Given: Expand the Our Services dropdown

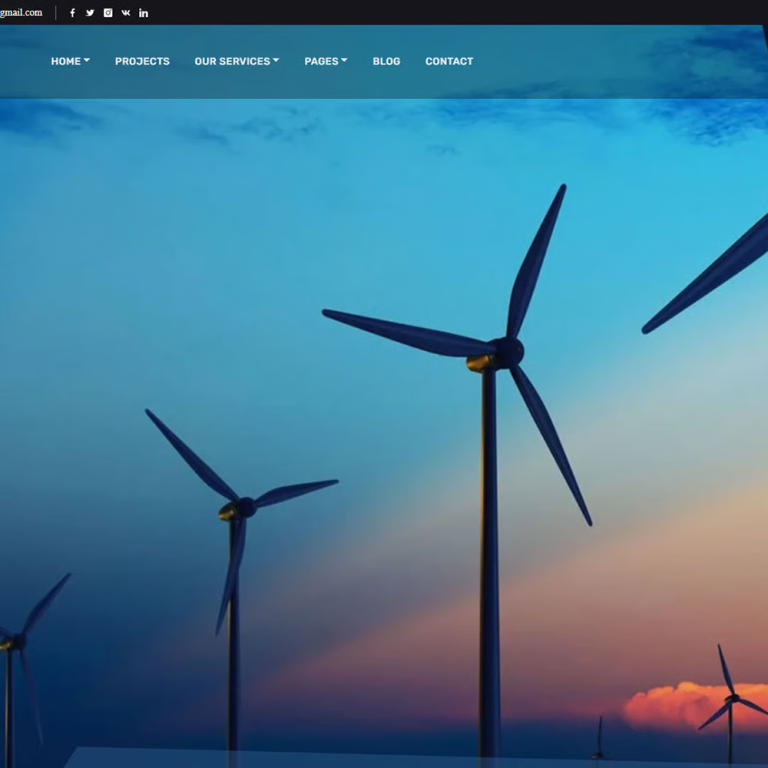Looking at the screenshot, I should coord(237,61).
